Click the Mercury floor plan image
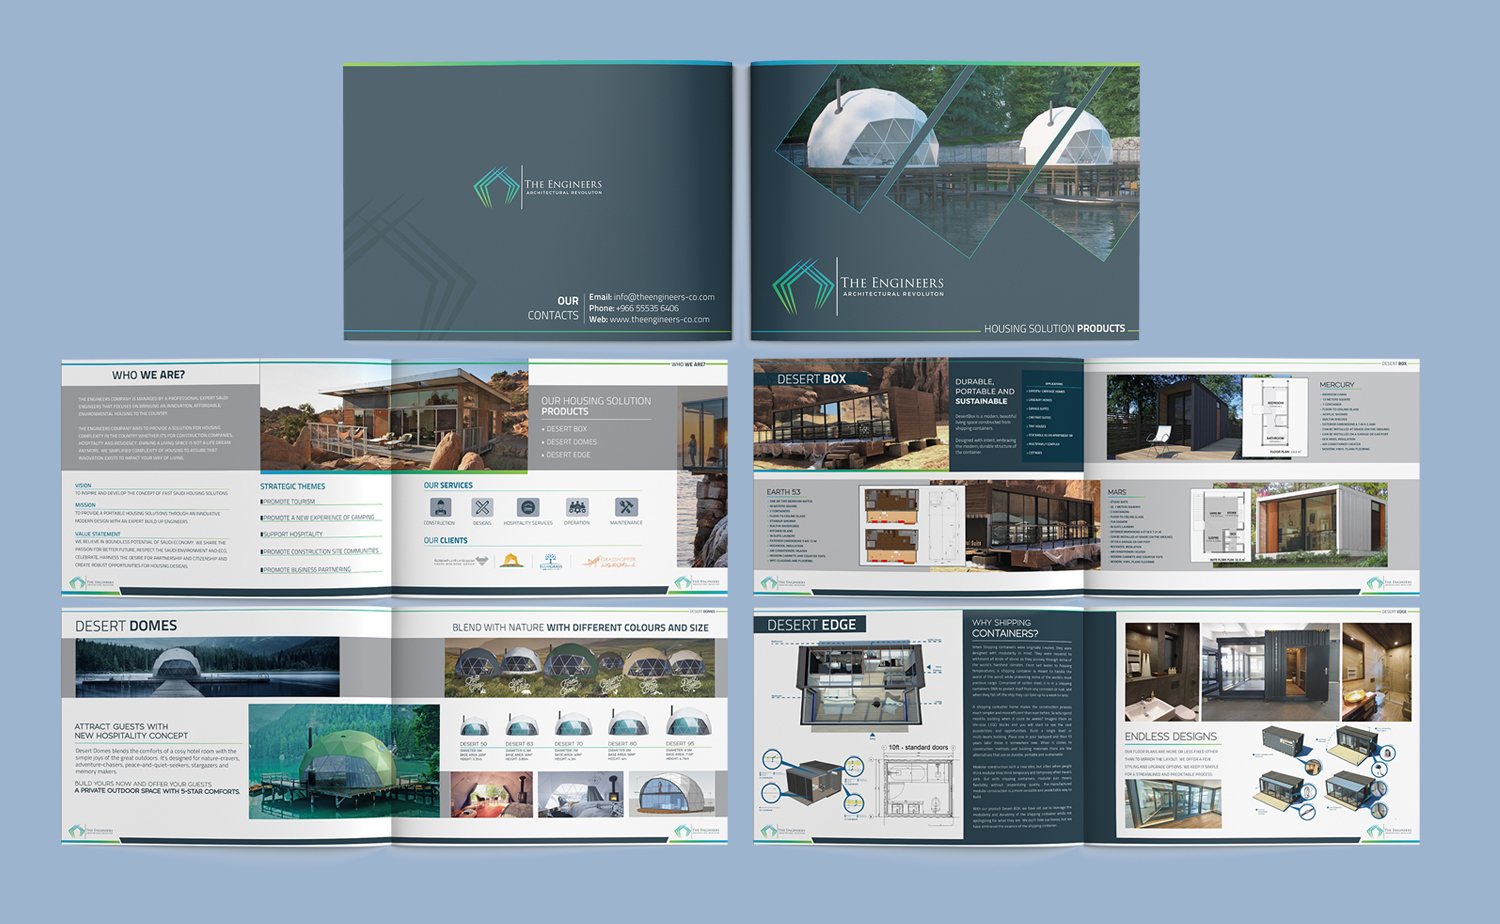 1276,418
